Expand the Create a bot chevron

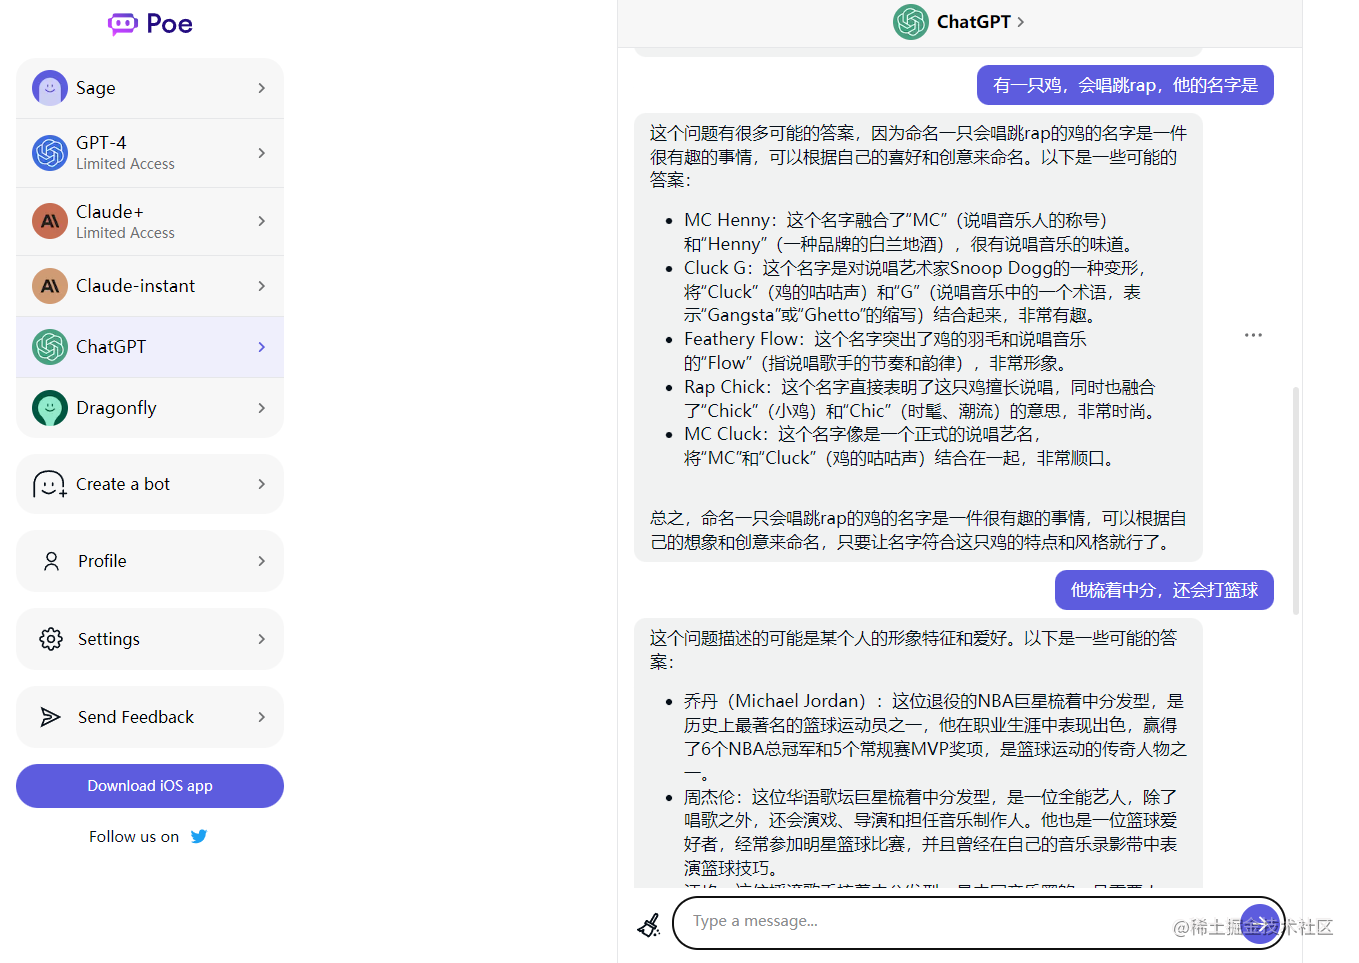click(262, 484)
